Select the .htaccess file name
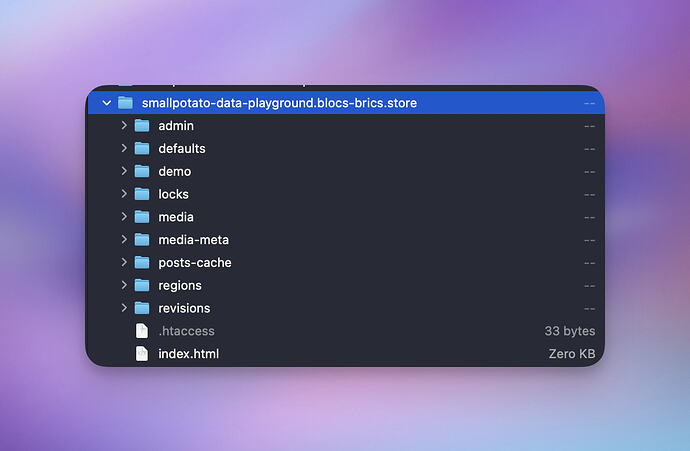The height and width of the screenshot is (451, 690). [187, 331]
